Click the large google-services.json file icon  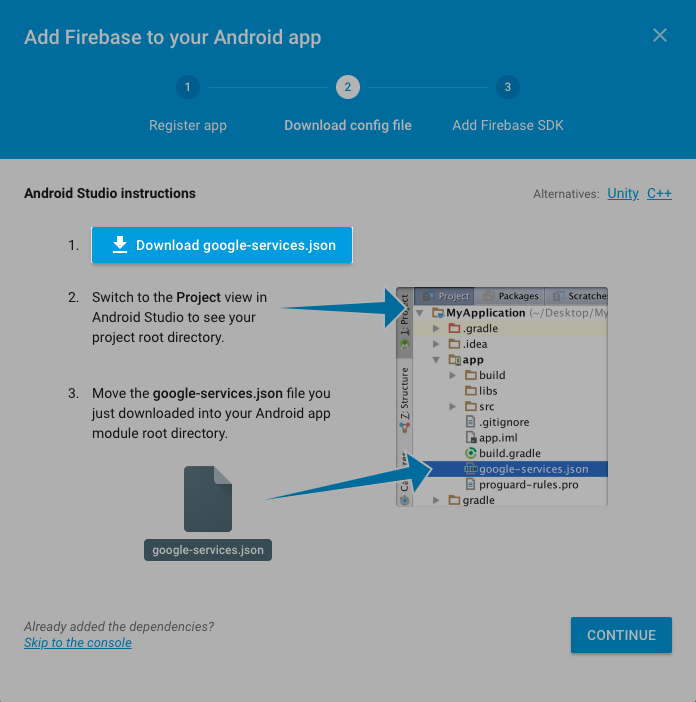coord(208,499)
